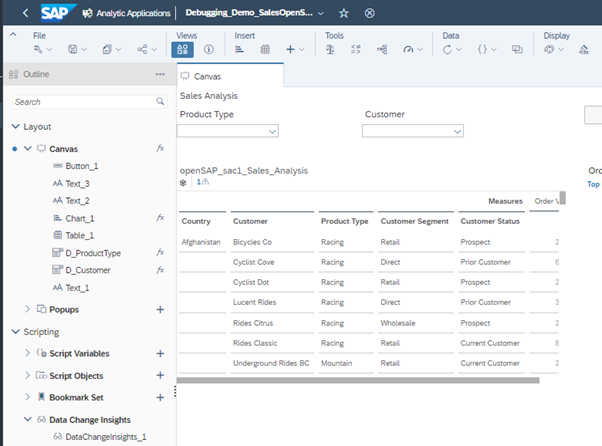Screen dimensions: 602x446
Task: Expand Script Variables node
Action: (x=27, y=353)
